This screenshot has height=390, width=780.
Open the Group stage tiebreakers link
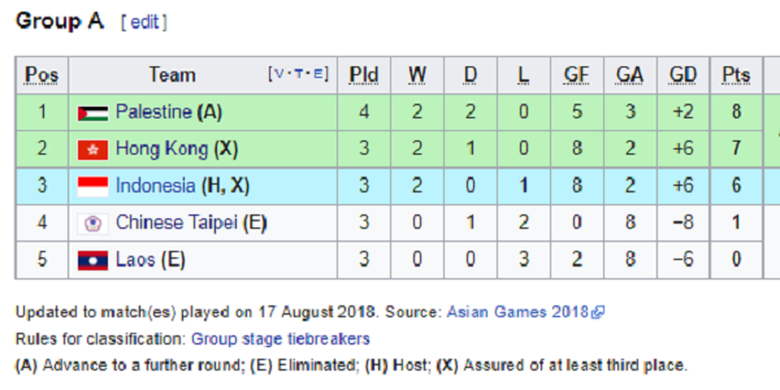tap(281, 339)
